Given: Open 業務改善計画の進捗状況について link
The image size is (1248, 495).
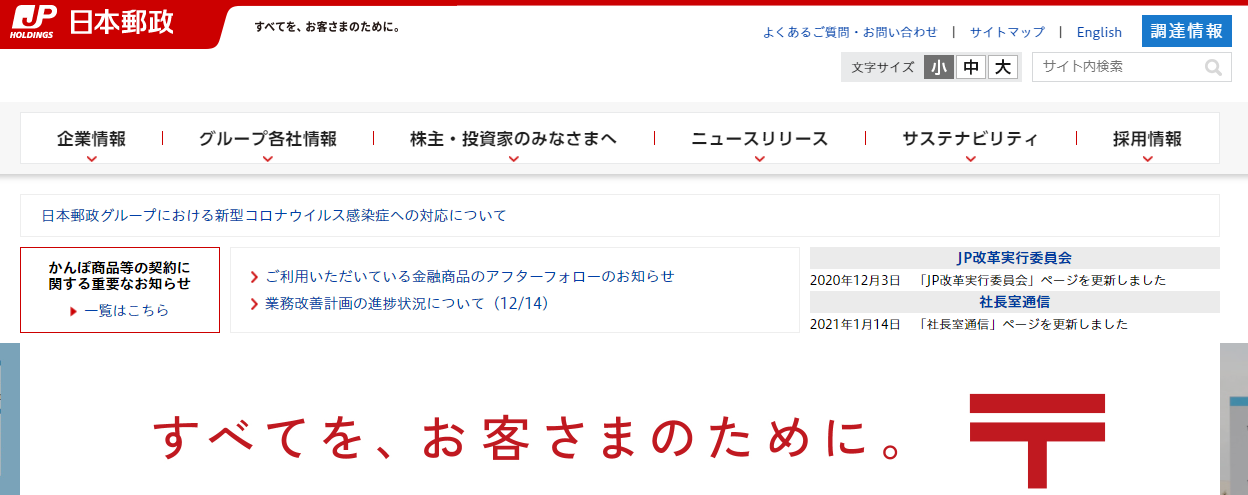Looking at the screenshot, I should (x=407, y=303).
